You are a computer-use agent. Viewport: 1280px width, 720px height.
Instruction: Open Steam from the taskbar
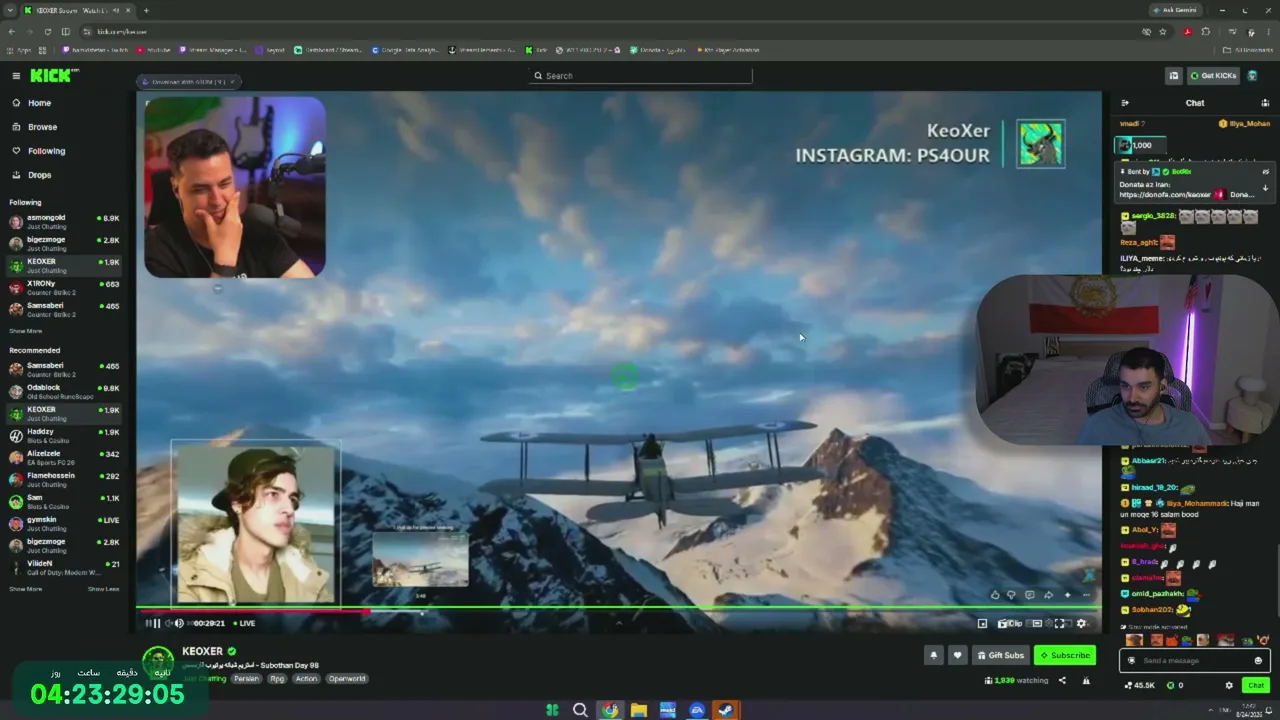[x=726, y=710]
